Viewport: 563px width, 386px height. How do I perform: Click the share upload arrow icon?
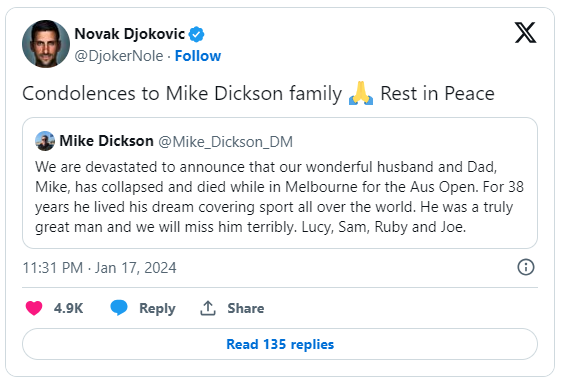pyautogui.click(x=208, y=308)
